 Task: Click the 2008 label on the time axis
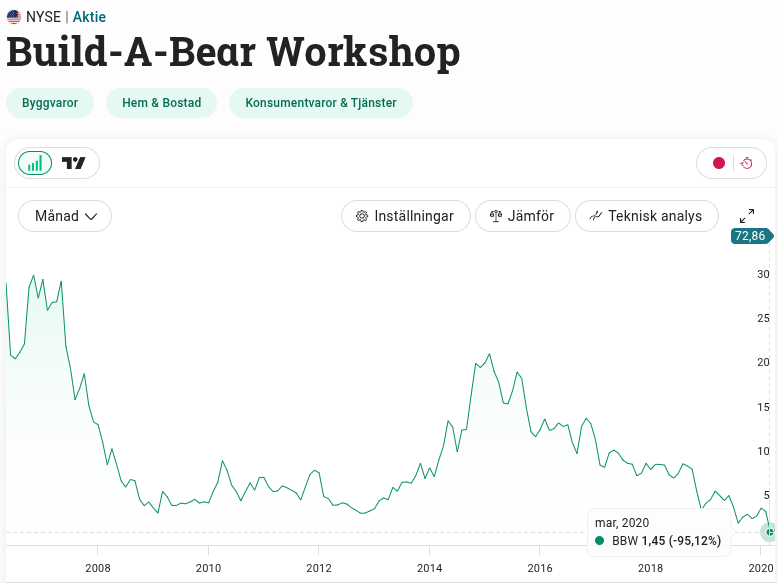[x=98, y=568]
